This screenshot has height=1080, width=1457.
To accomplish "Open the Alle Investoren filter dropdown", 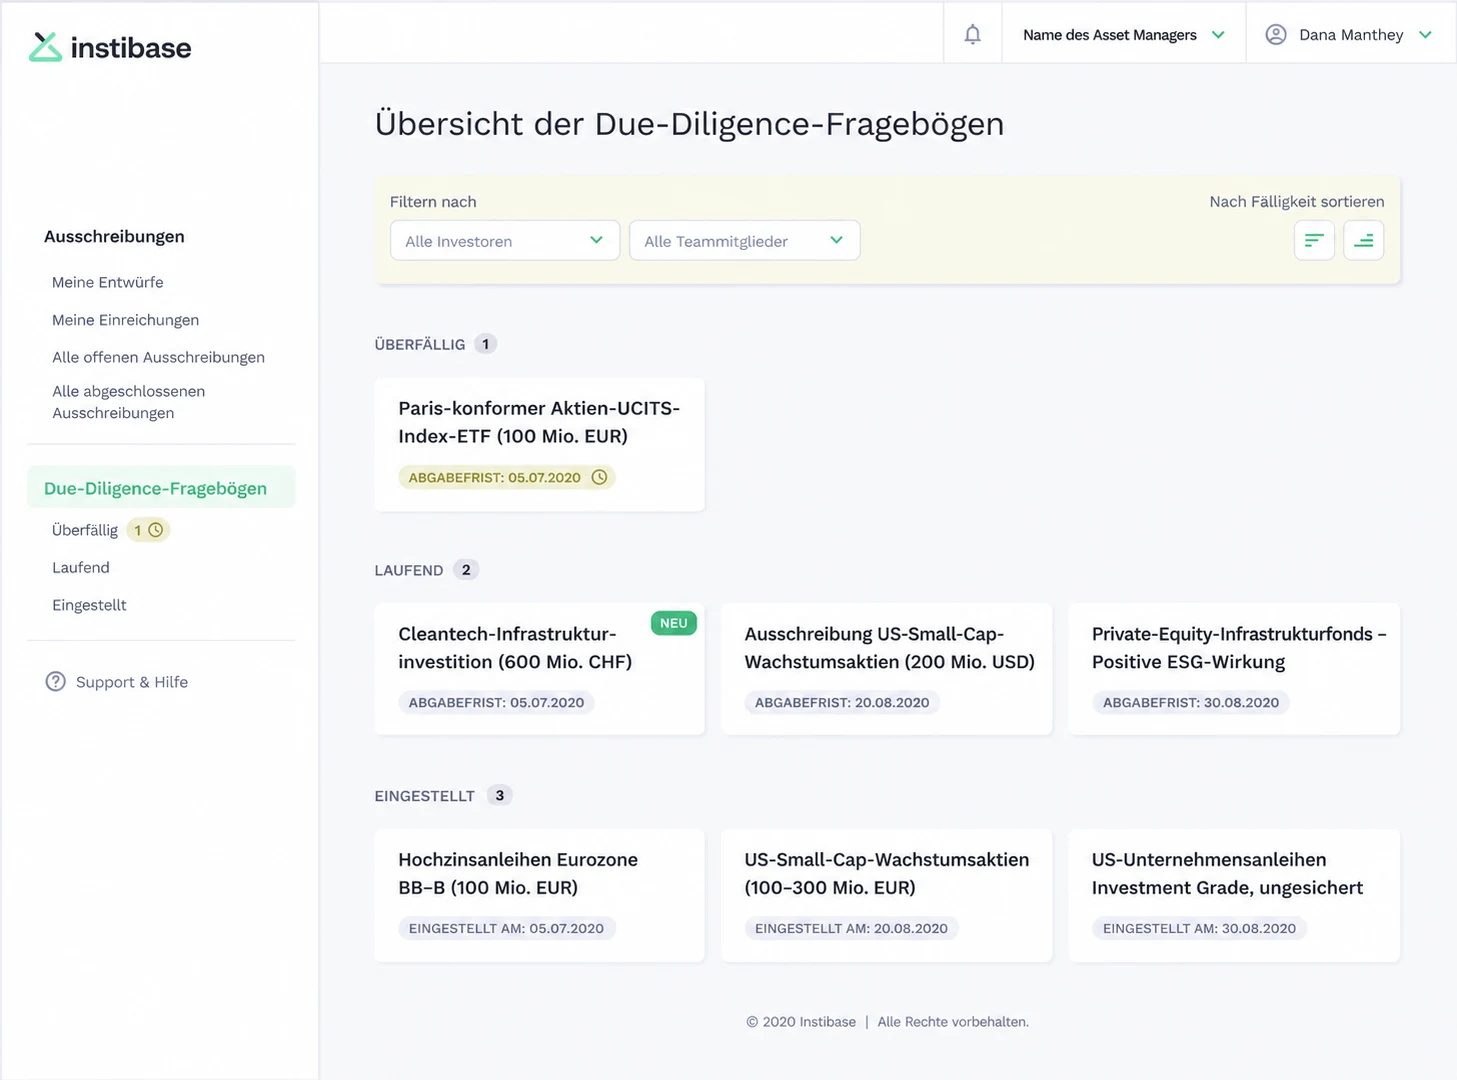I will click(x=505, y=240).
